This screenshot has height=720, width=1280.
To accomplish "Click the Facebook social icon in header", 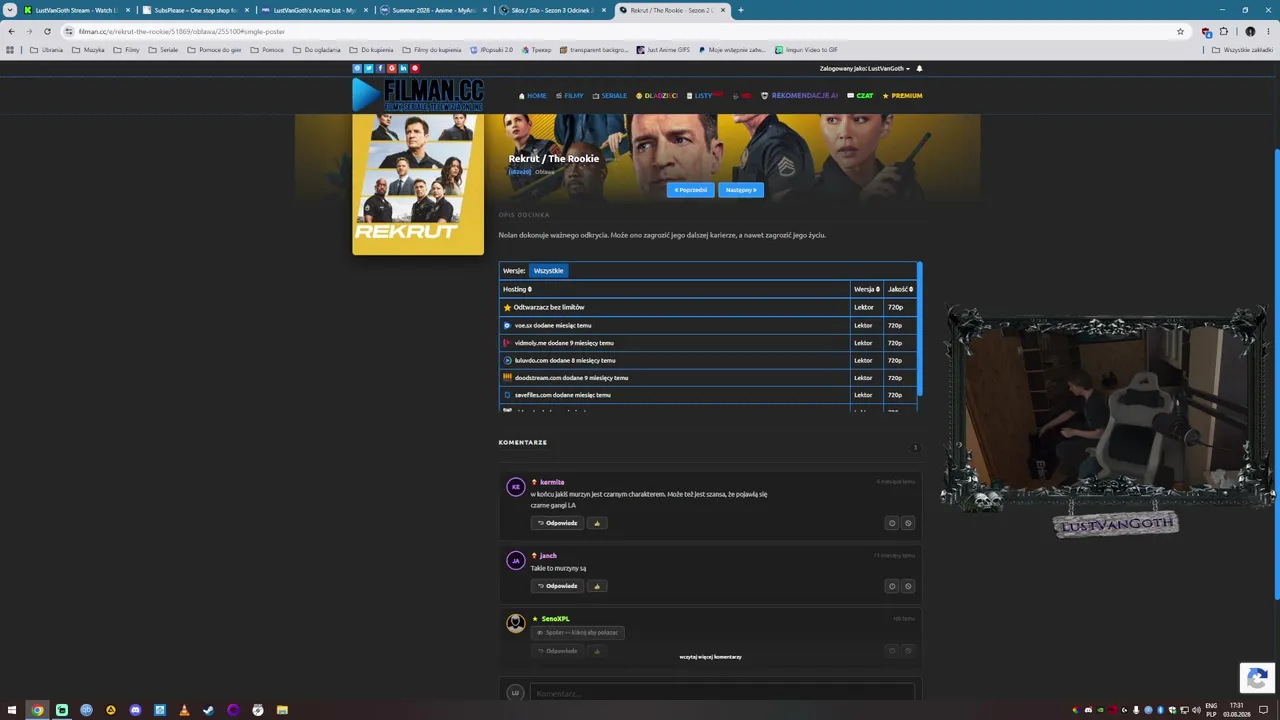I will tap(380, 68).
